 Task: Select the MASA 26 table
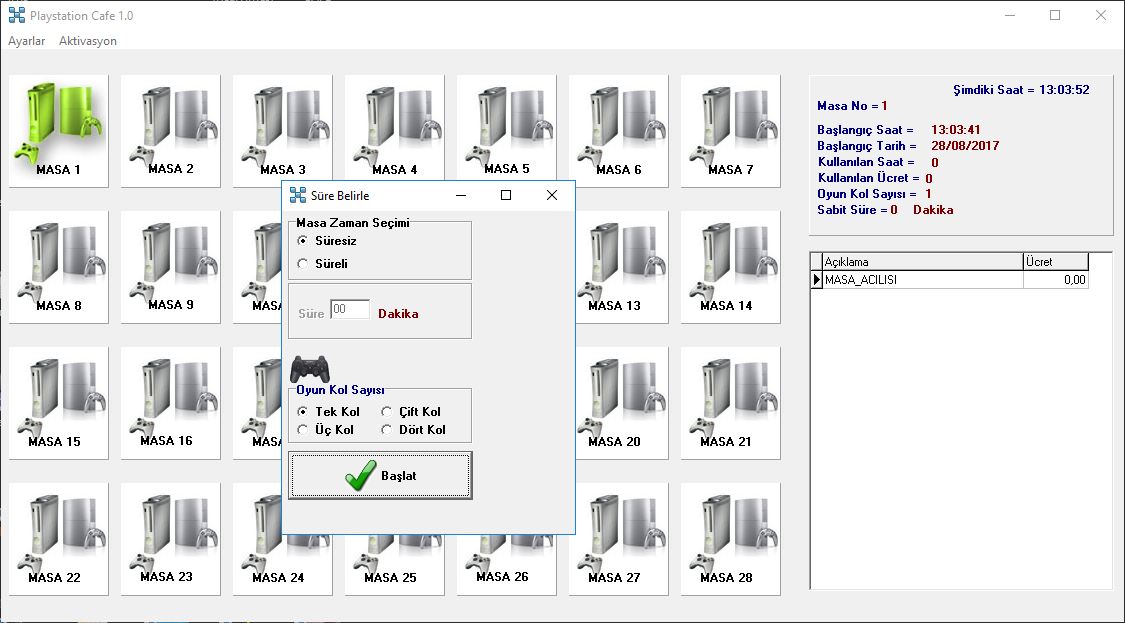pyautogui.click(x=507, y=565)
